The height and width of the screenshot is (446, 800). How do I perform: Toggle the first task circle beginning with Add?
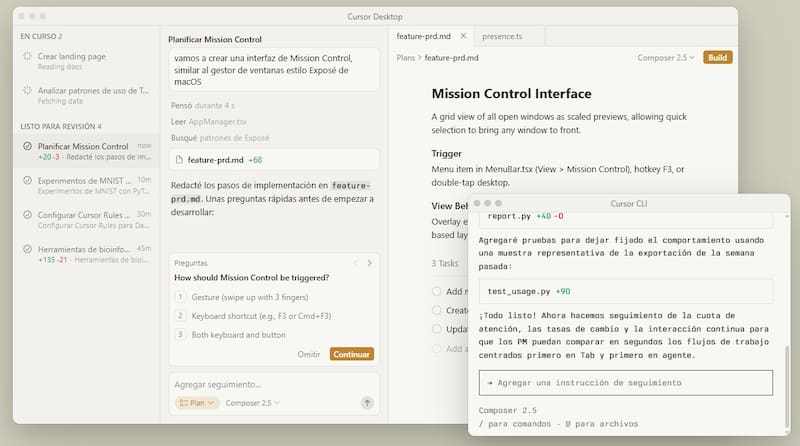436,291
